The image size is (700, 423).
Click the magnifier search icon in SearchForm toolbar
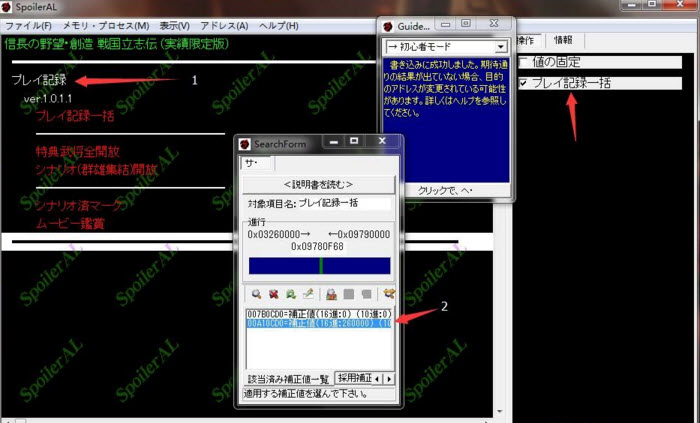click(x=256, y=294)
